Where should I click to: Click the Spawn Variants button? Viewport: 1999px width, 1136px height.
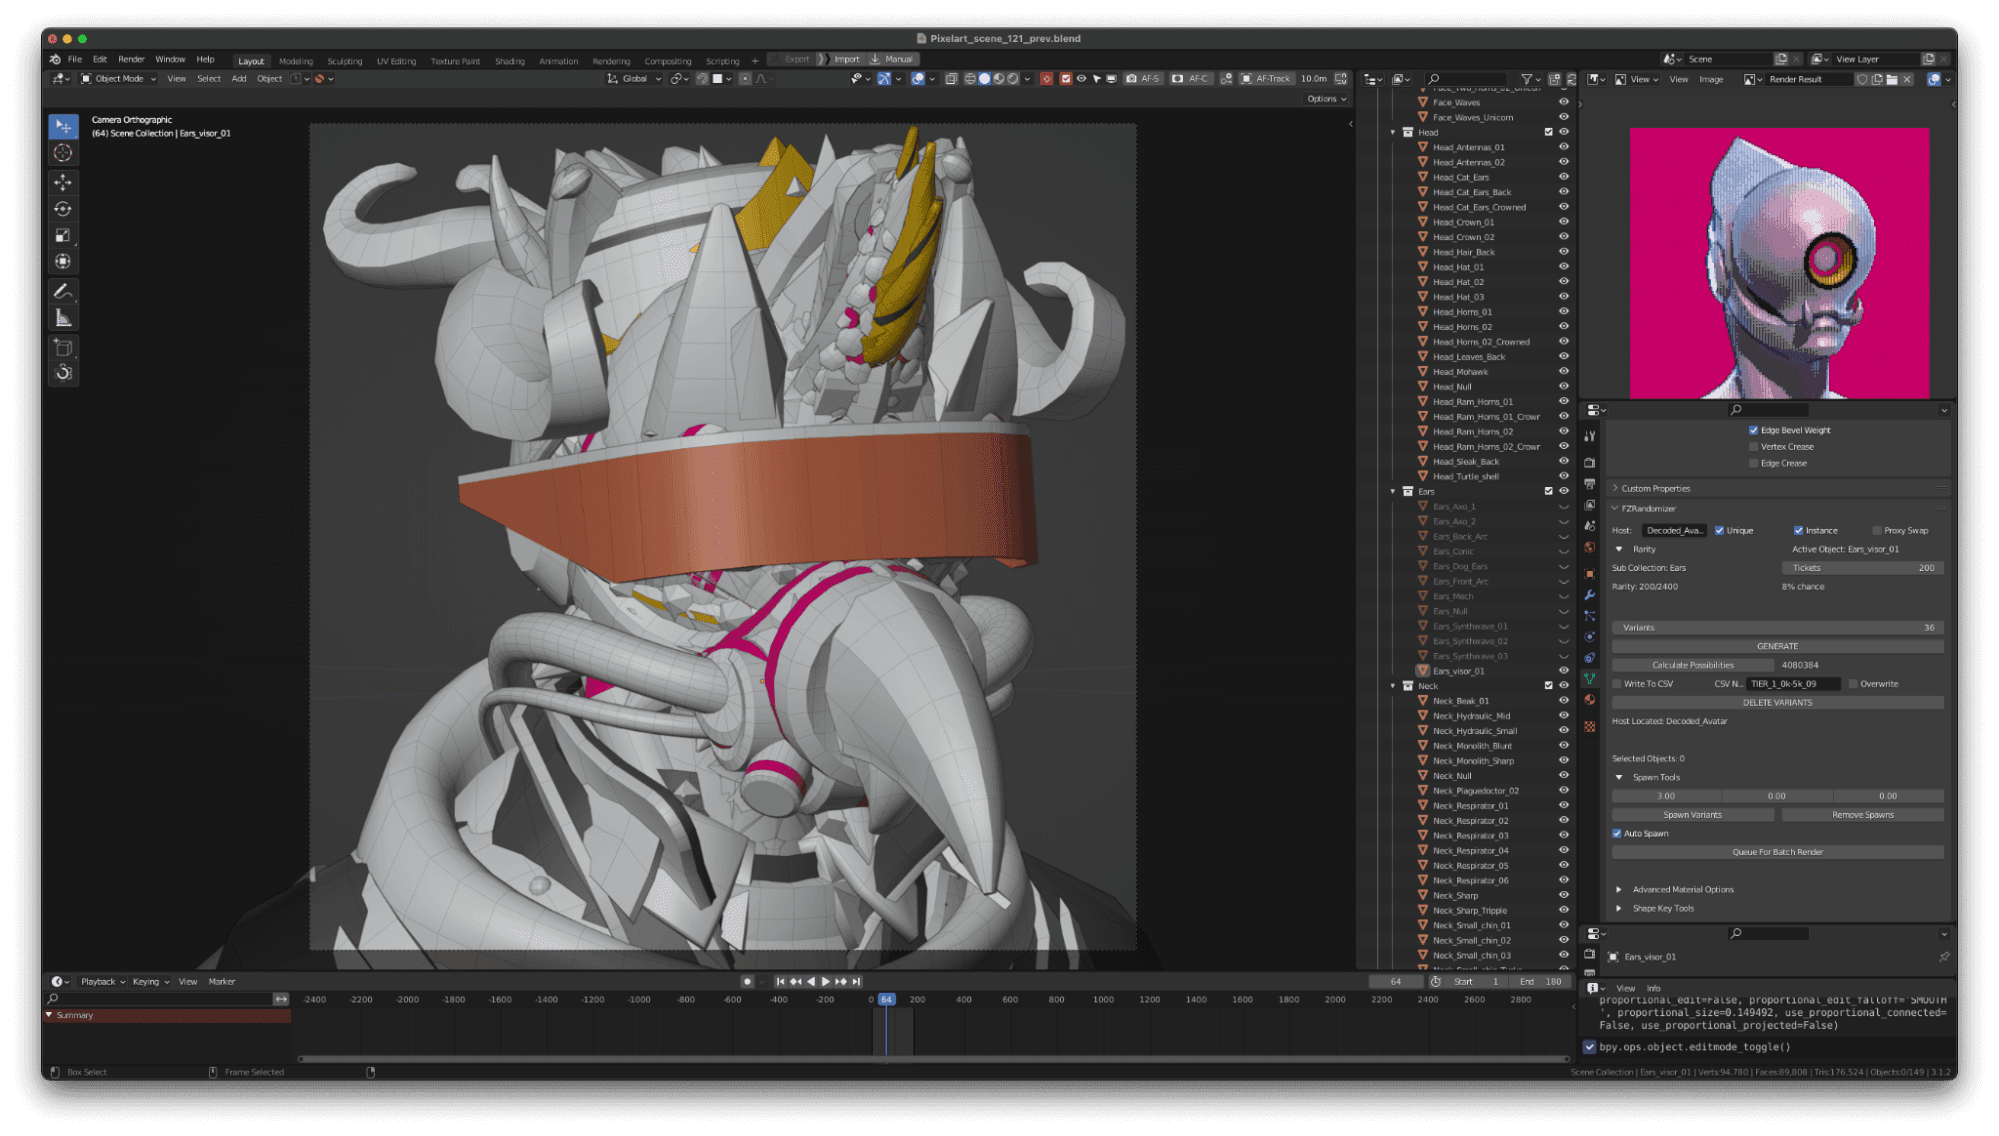(1693, 815)
